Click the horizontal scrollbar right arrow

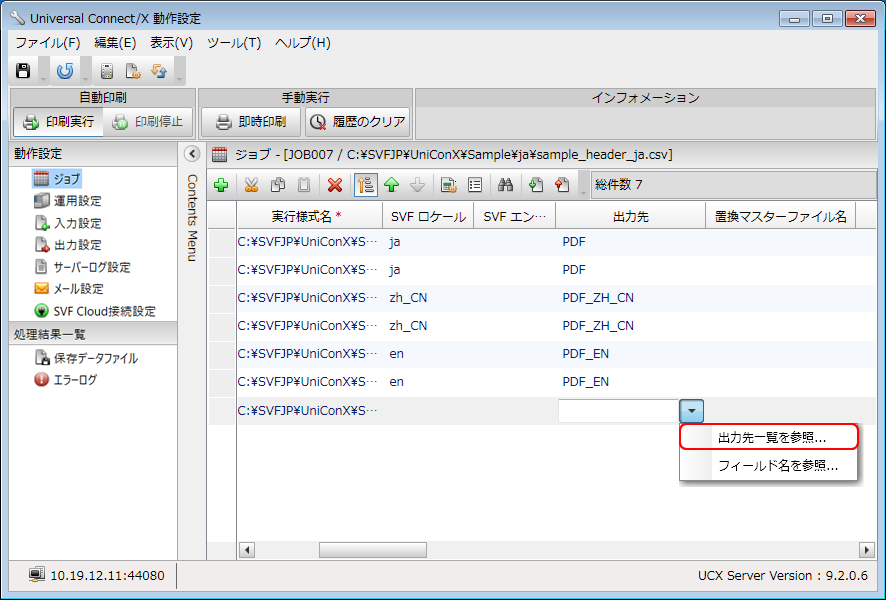(x=866, y=550)
